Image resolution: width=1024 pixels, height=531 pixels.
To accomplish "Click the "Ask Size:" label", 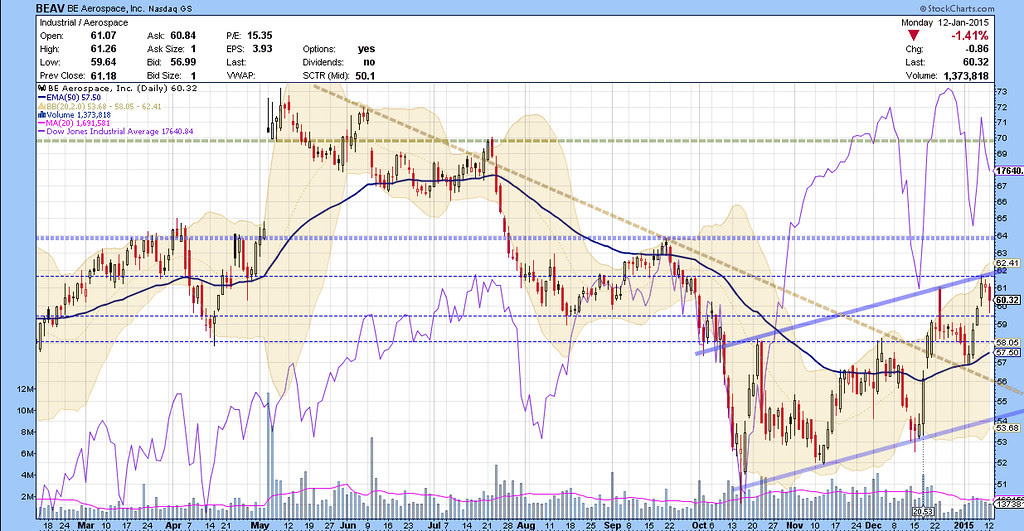I will point(165,49).
